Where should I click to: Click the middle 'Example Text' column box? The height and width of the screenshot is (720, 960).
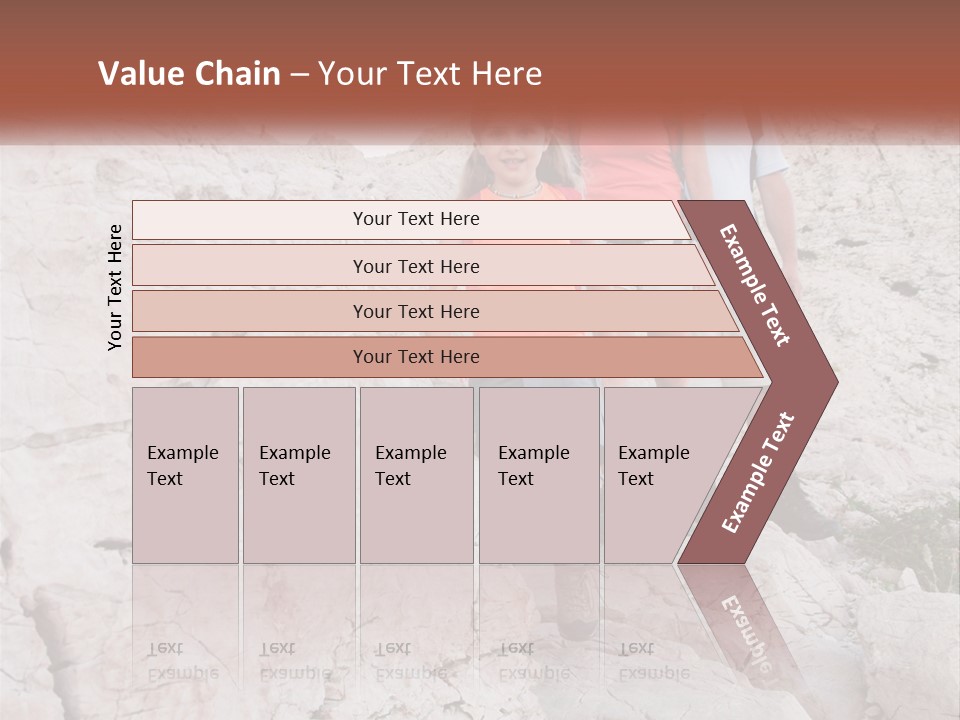pyautogui.click(x=417, y=475)
